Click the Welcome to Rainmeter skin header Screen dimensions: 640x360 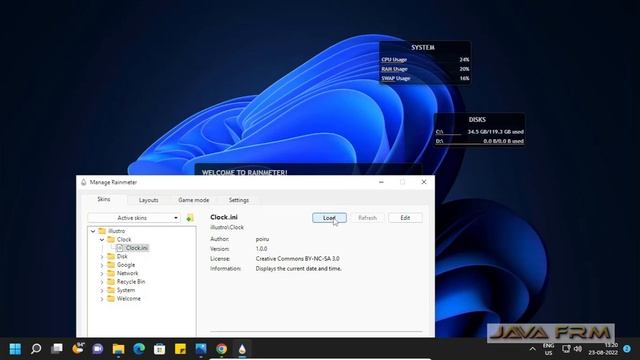(244, 172)
